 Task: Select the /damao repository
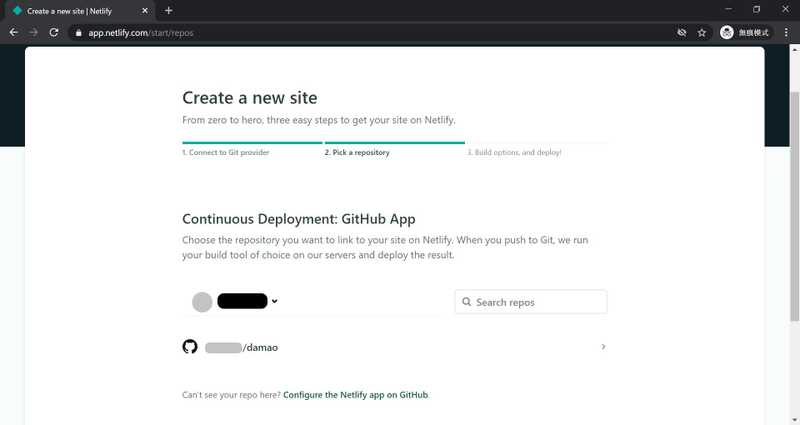click(x=394, y=347)
